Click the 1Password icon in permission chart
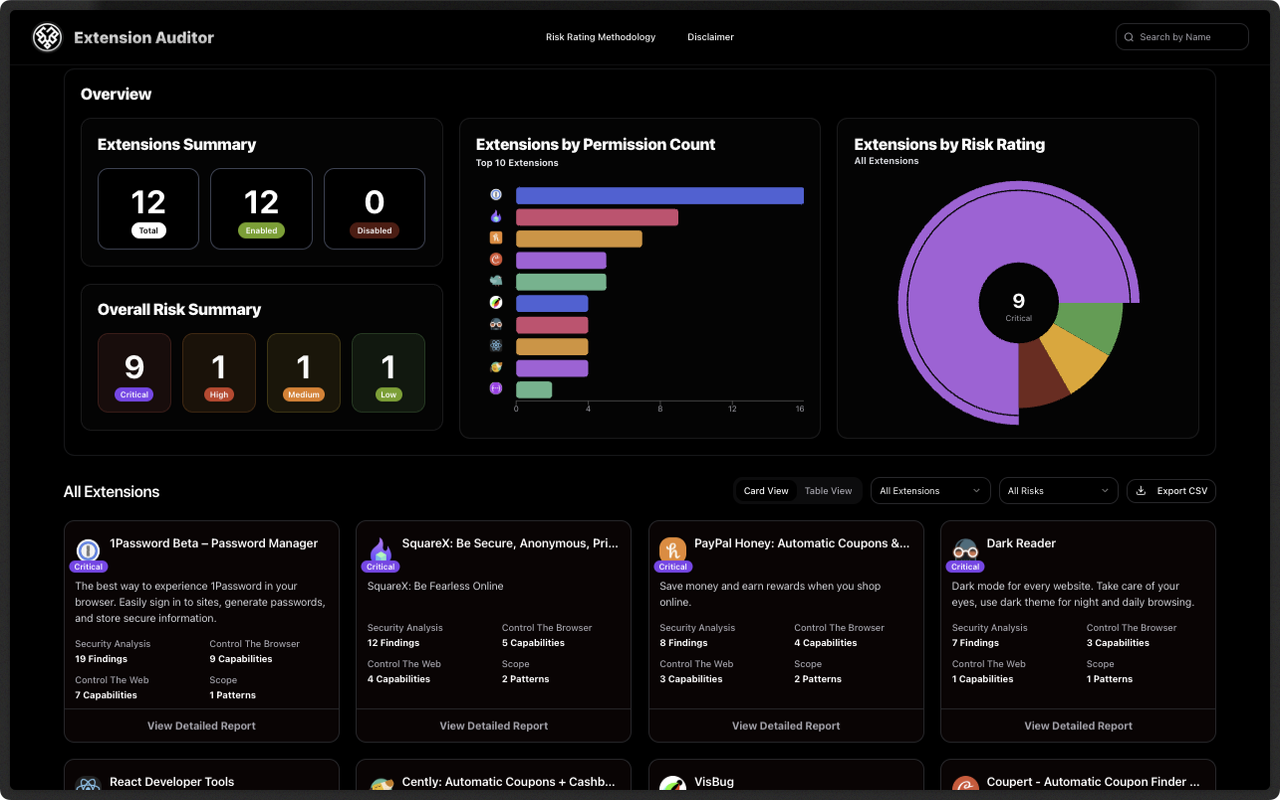Image resolution: width=1280 pixels, height=800 pixels. tap(495, 195)
